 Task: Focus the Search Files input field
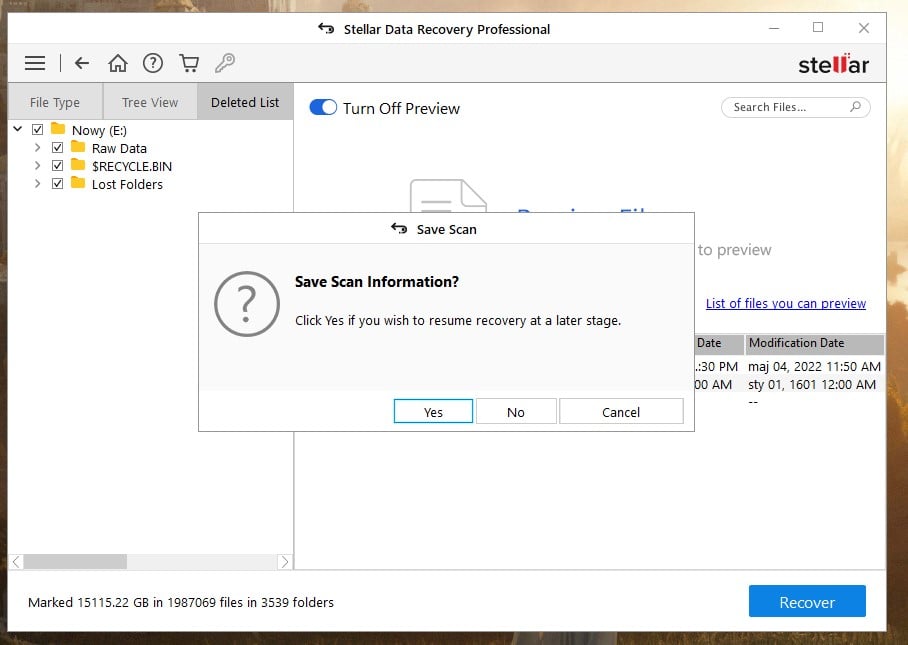pyautogui.click(x=795, y=107)
